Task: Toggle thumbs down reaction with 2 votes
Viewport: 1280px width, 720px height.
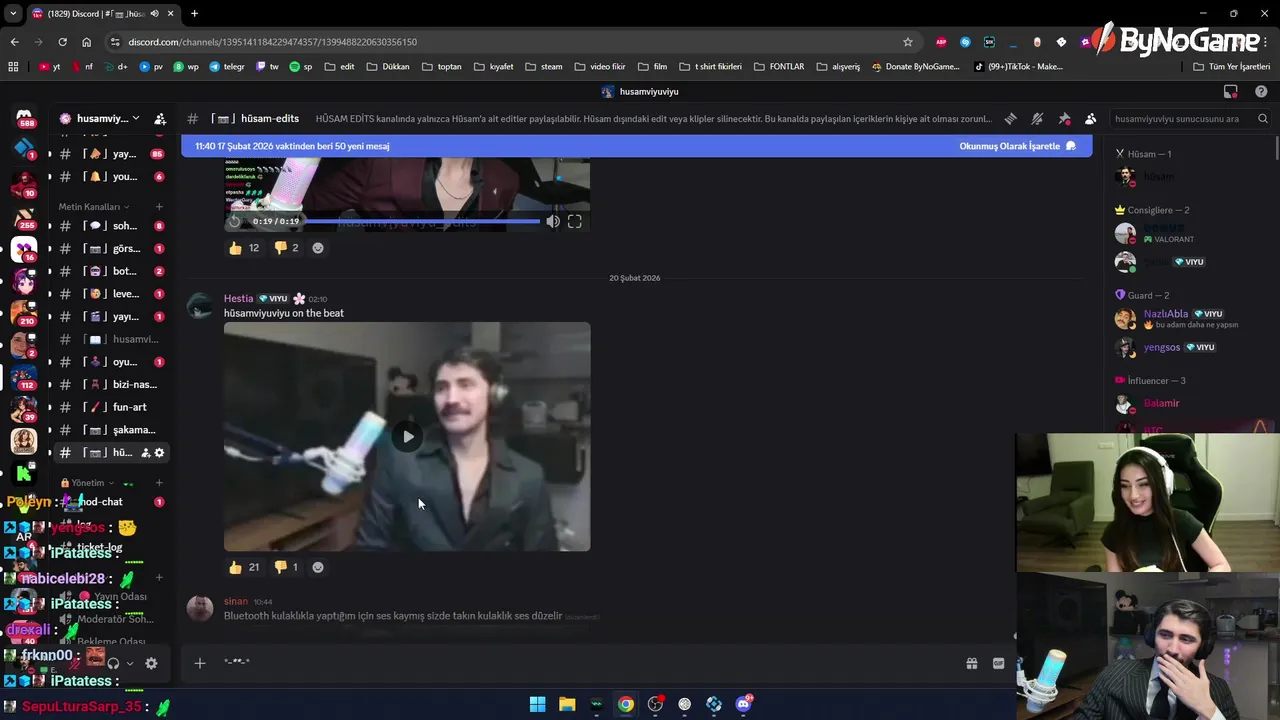Action: pyautogui.click(x=286, y=248)
